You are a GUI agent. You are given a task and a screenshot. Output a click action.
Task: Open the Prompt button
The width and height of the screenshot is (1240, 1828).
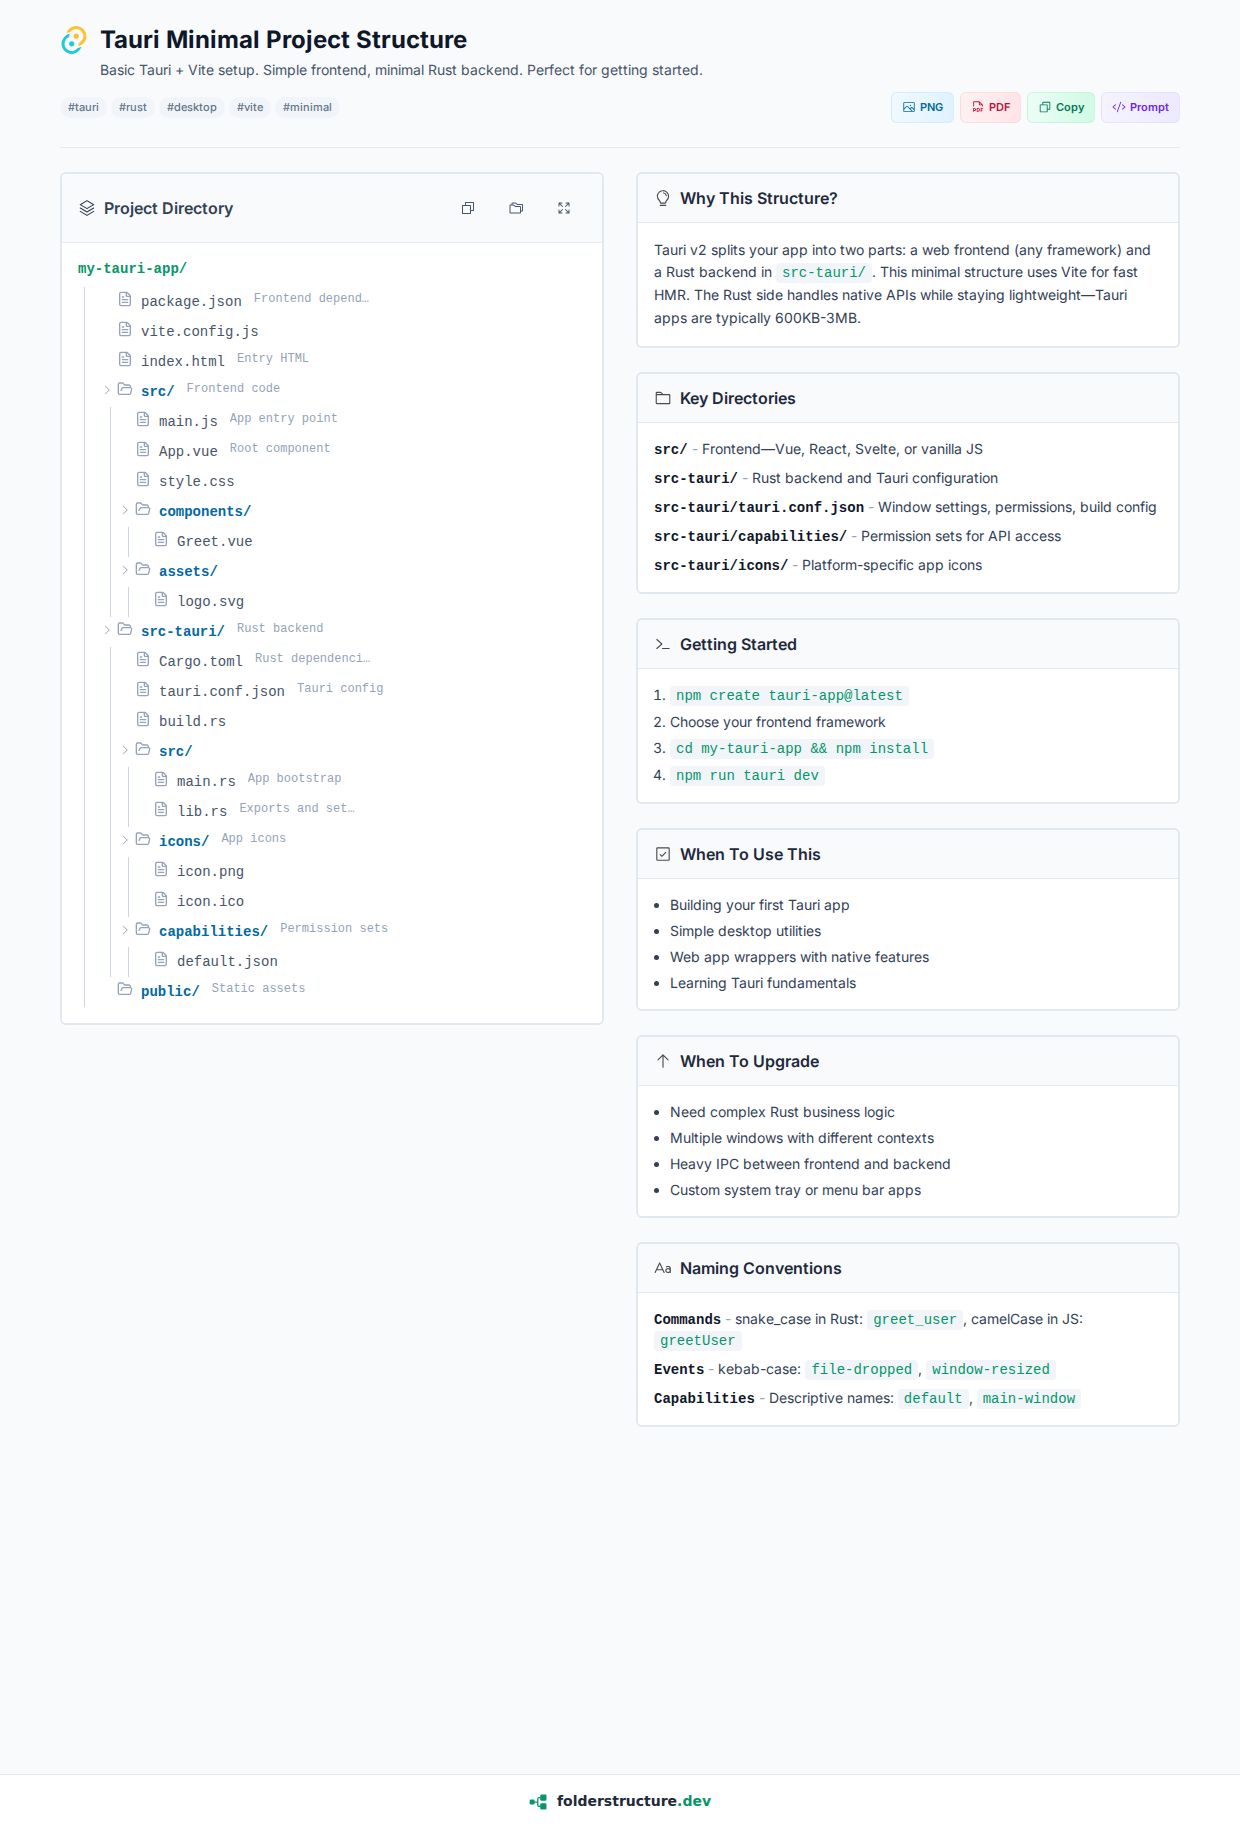click(x=1140, y=107)
